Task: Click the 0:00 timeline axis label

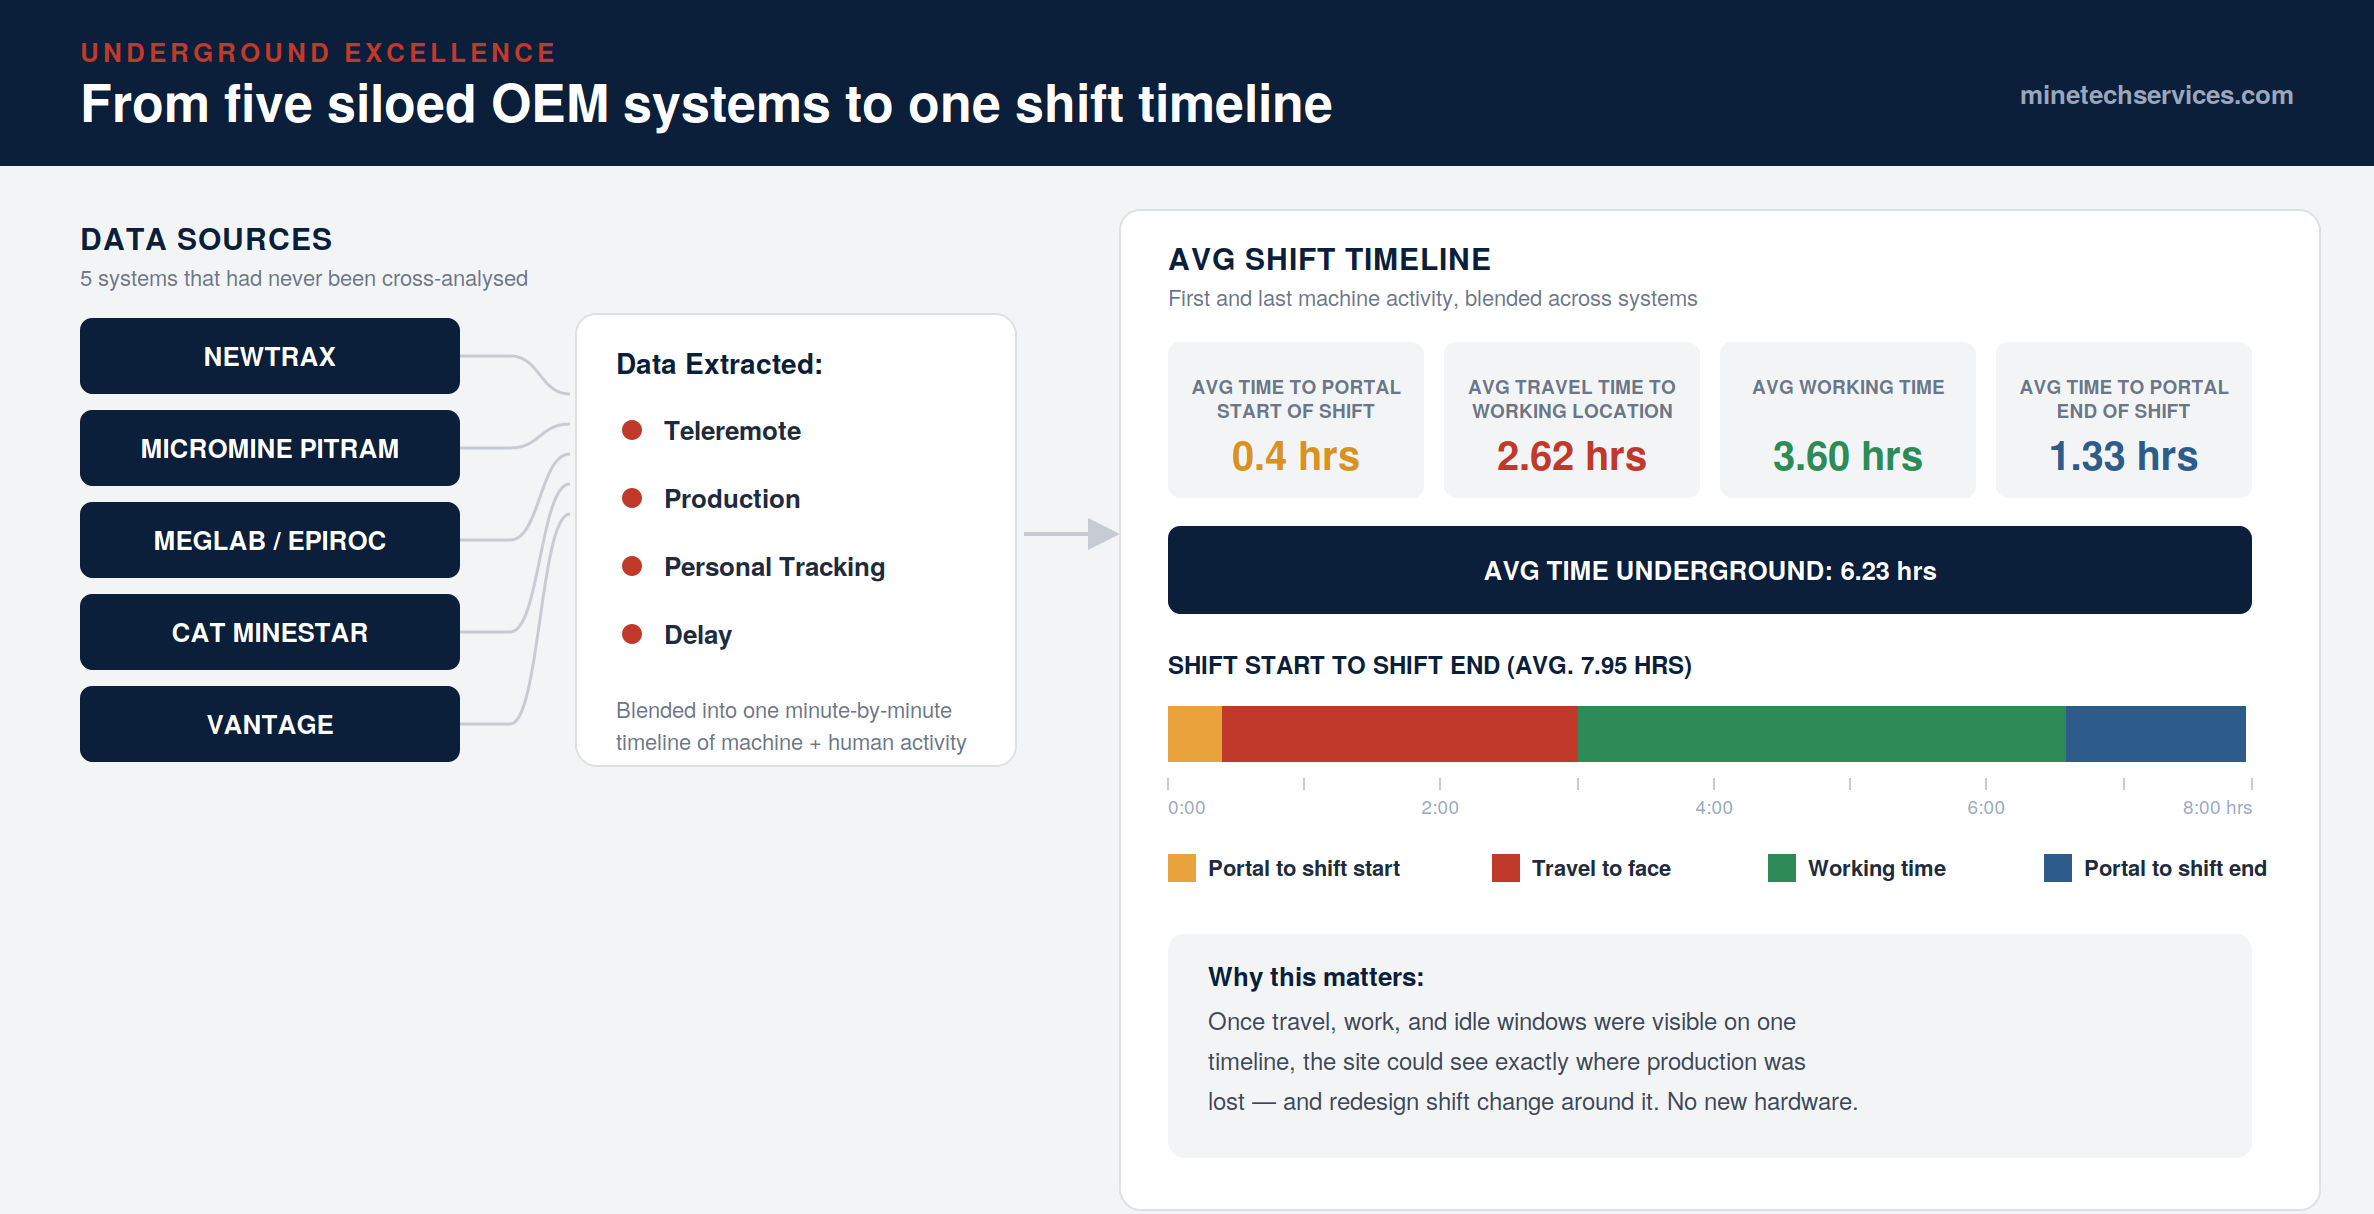Action: pyautogui.click(x=1187, y=807)
